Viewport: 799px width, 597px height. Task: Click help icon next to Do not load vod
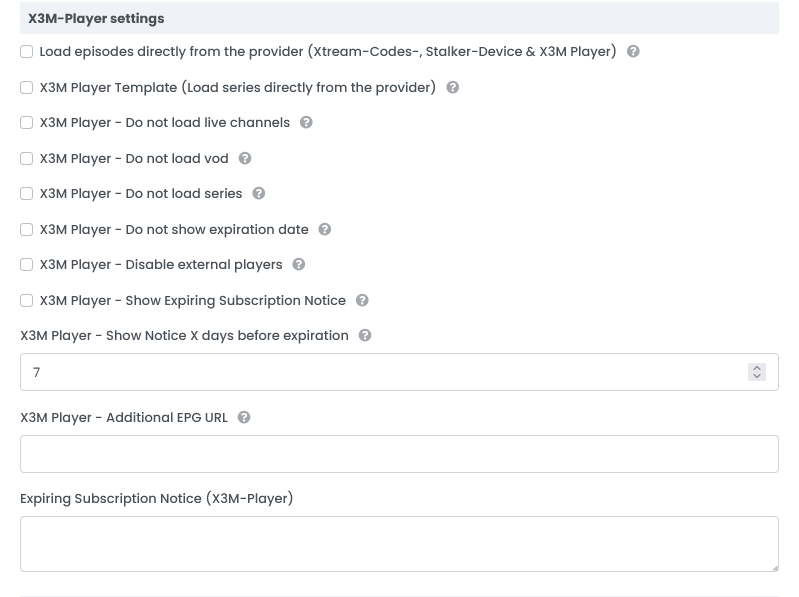pos(245,159)
